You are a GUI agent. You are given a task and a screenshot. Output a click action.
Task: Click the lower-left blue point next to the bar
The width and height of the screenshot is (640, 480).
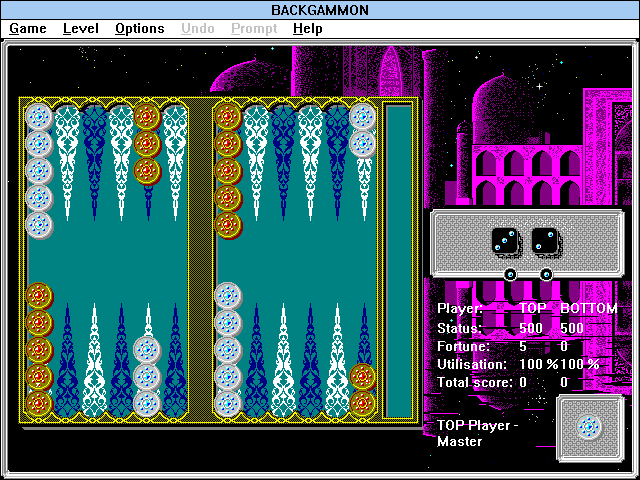[x=175, y=359]
